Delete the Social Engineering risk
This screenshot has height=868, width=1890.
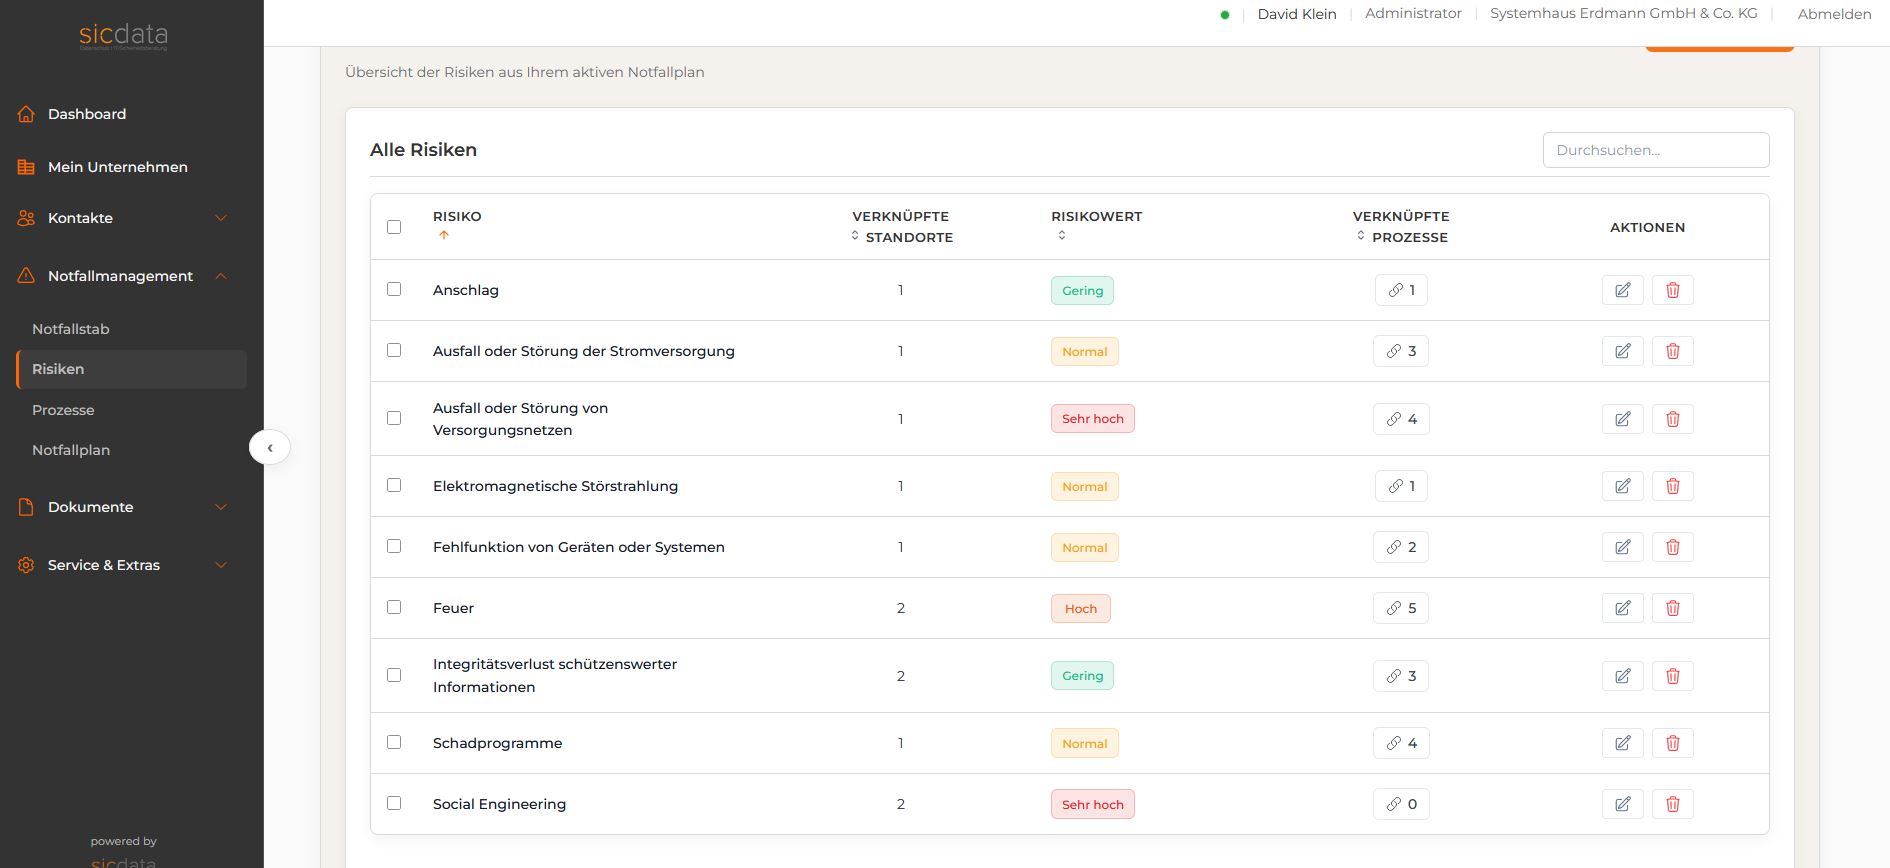click(1672, 804)
